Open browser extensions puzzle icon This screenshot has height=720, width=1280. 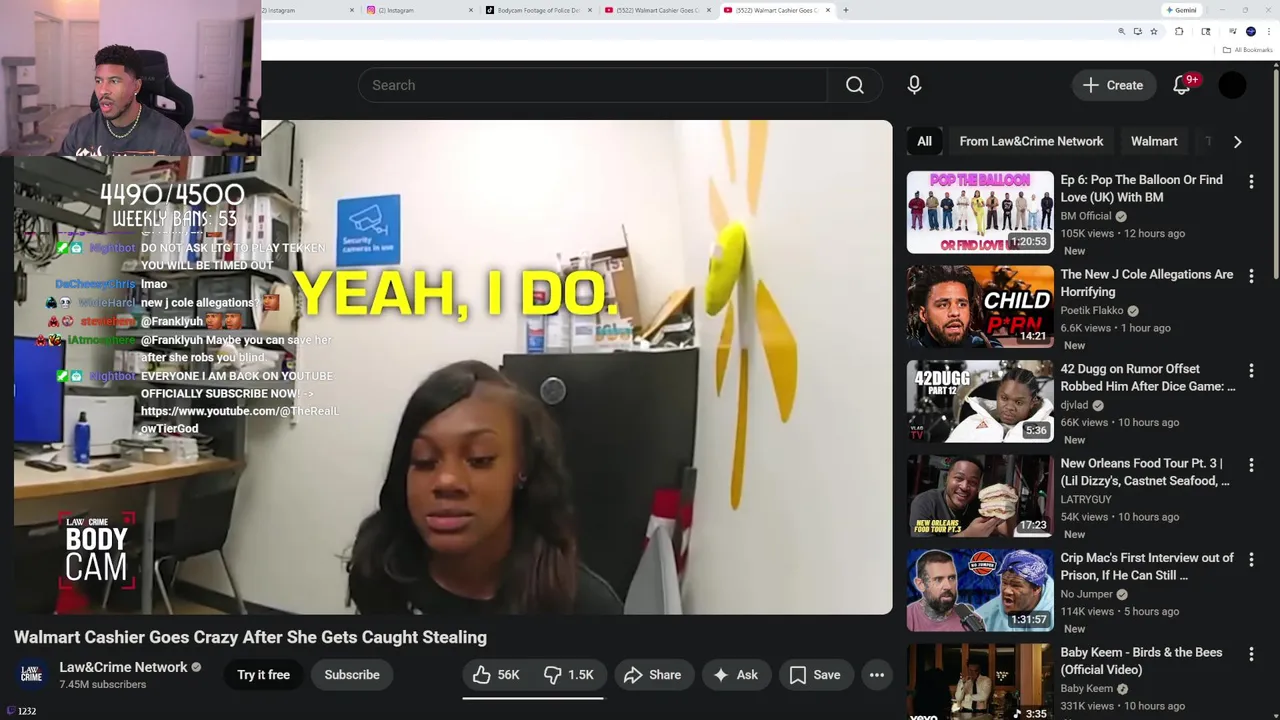[1178, 32]
